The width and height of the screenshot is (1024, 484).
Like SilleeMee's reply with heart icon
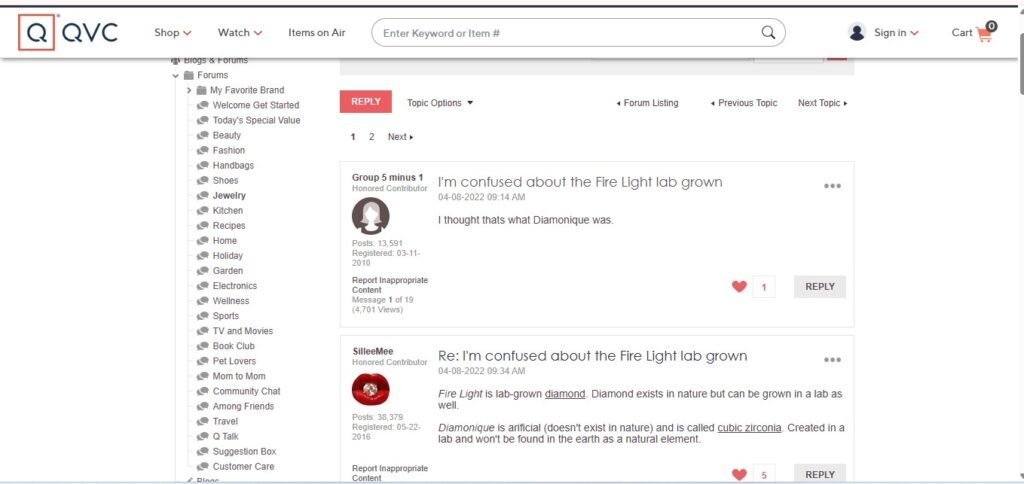click(x=739, y=475)
